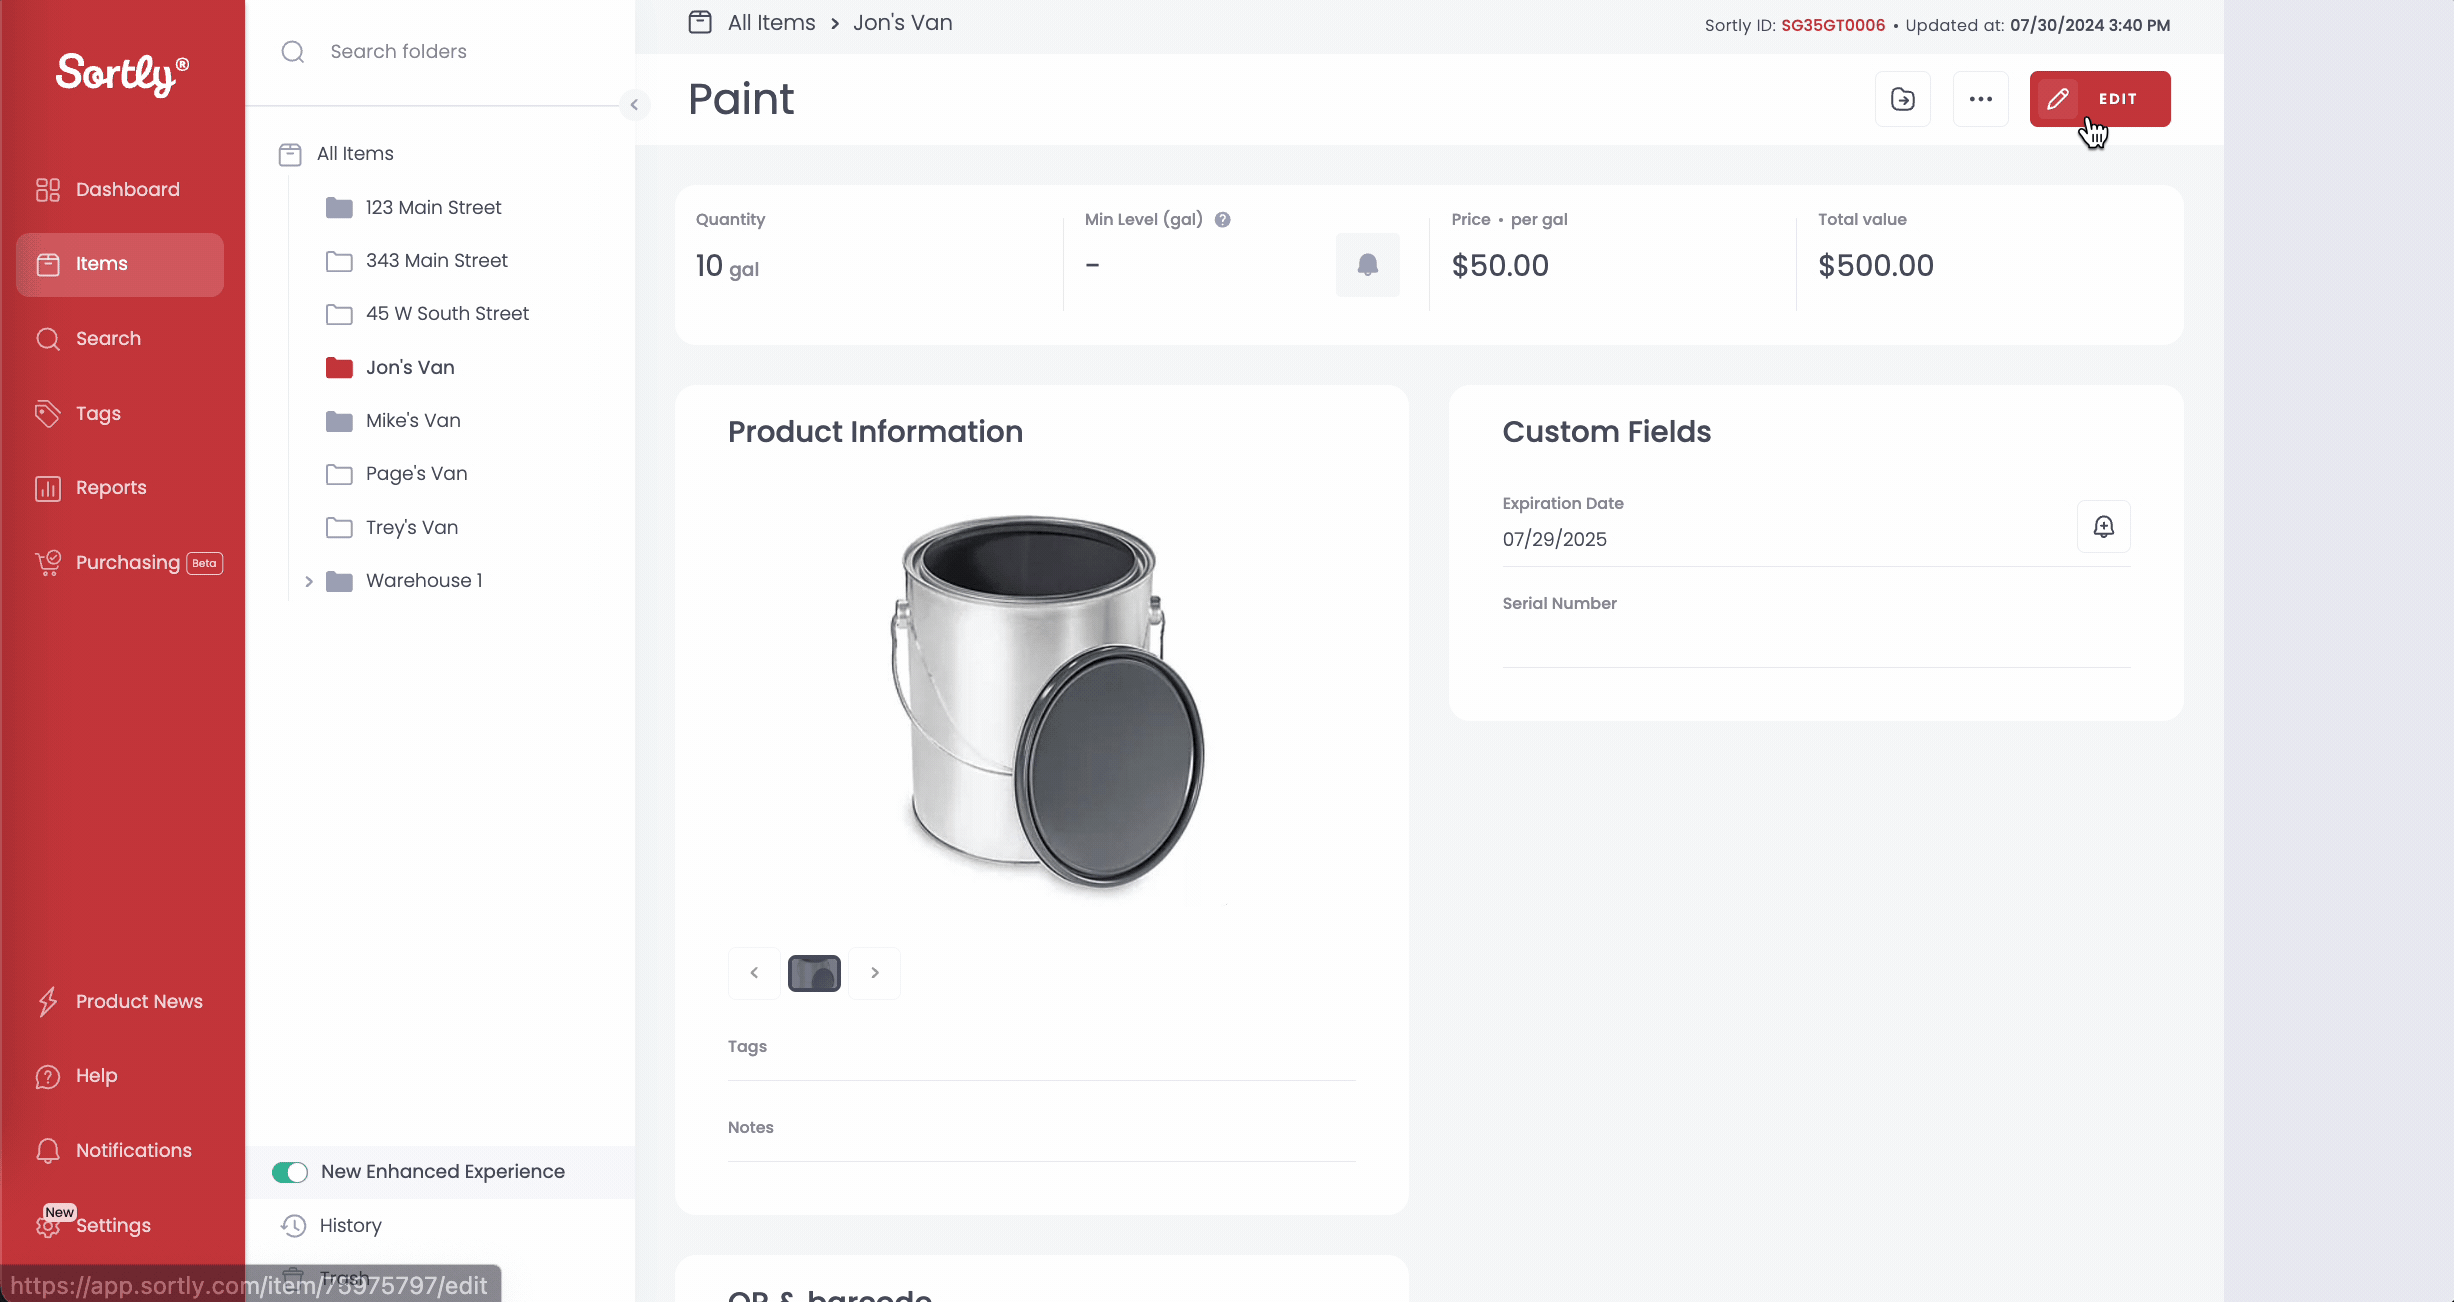Show next product image
The width and height of the screenshot is (2454, 1302).
pyautogui.click(x=875, y=973)
